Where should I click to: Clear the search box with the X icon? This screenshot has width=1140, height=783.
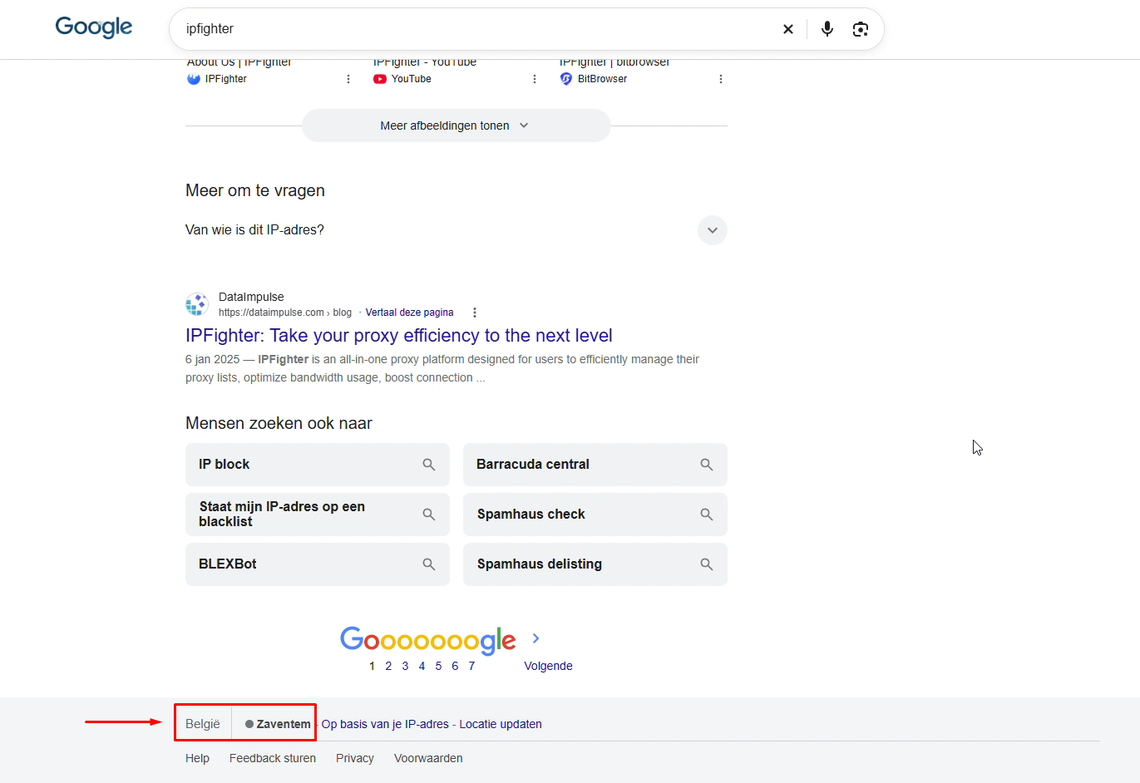[788, 29]
